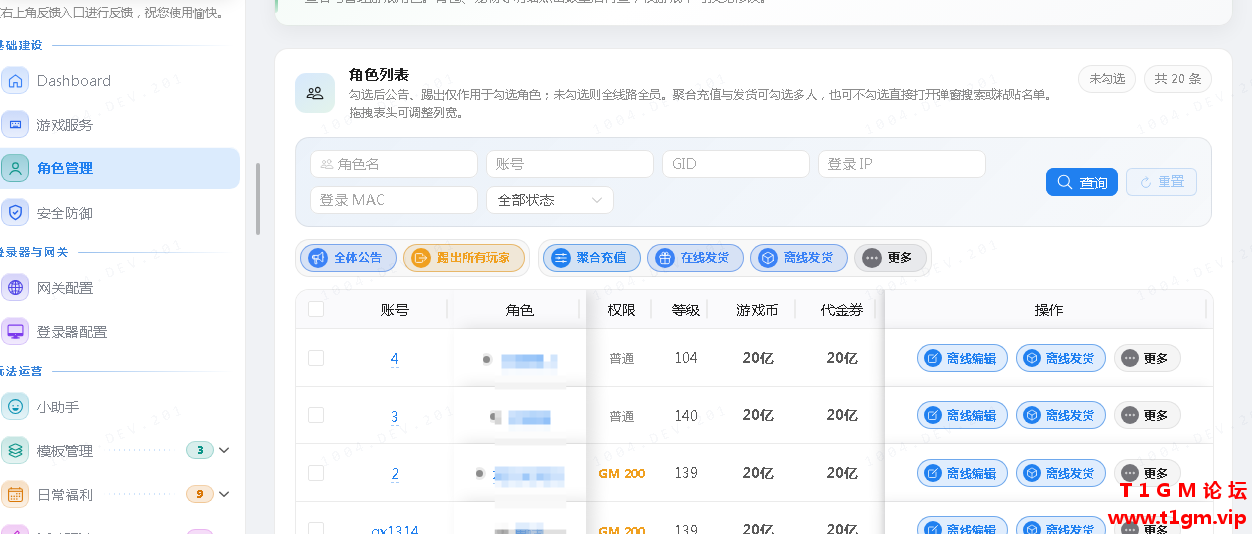Click 离线发货 in account 3 row

pyautogui.click(x=1062, y=415)
